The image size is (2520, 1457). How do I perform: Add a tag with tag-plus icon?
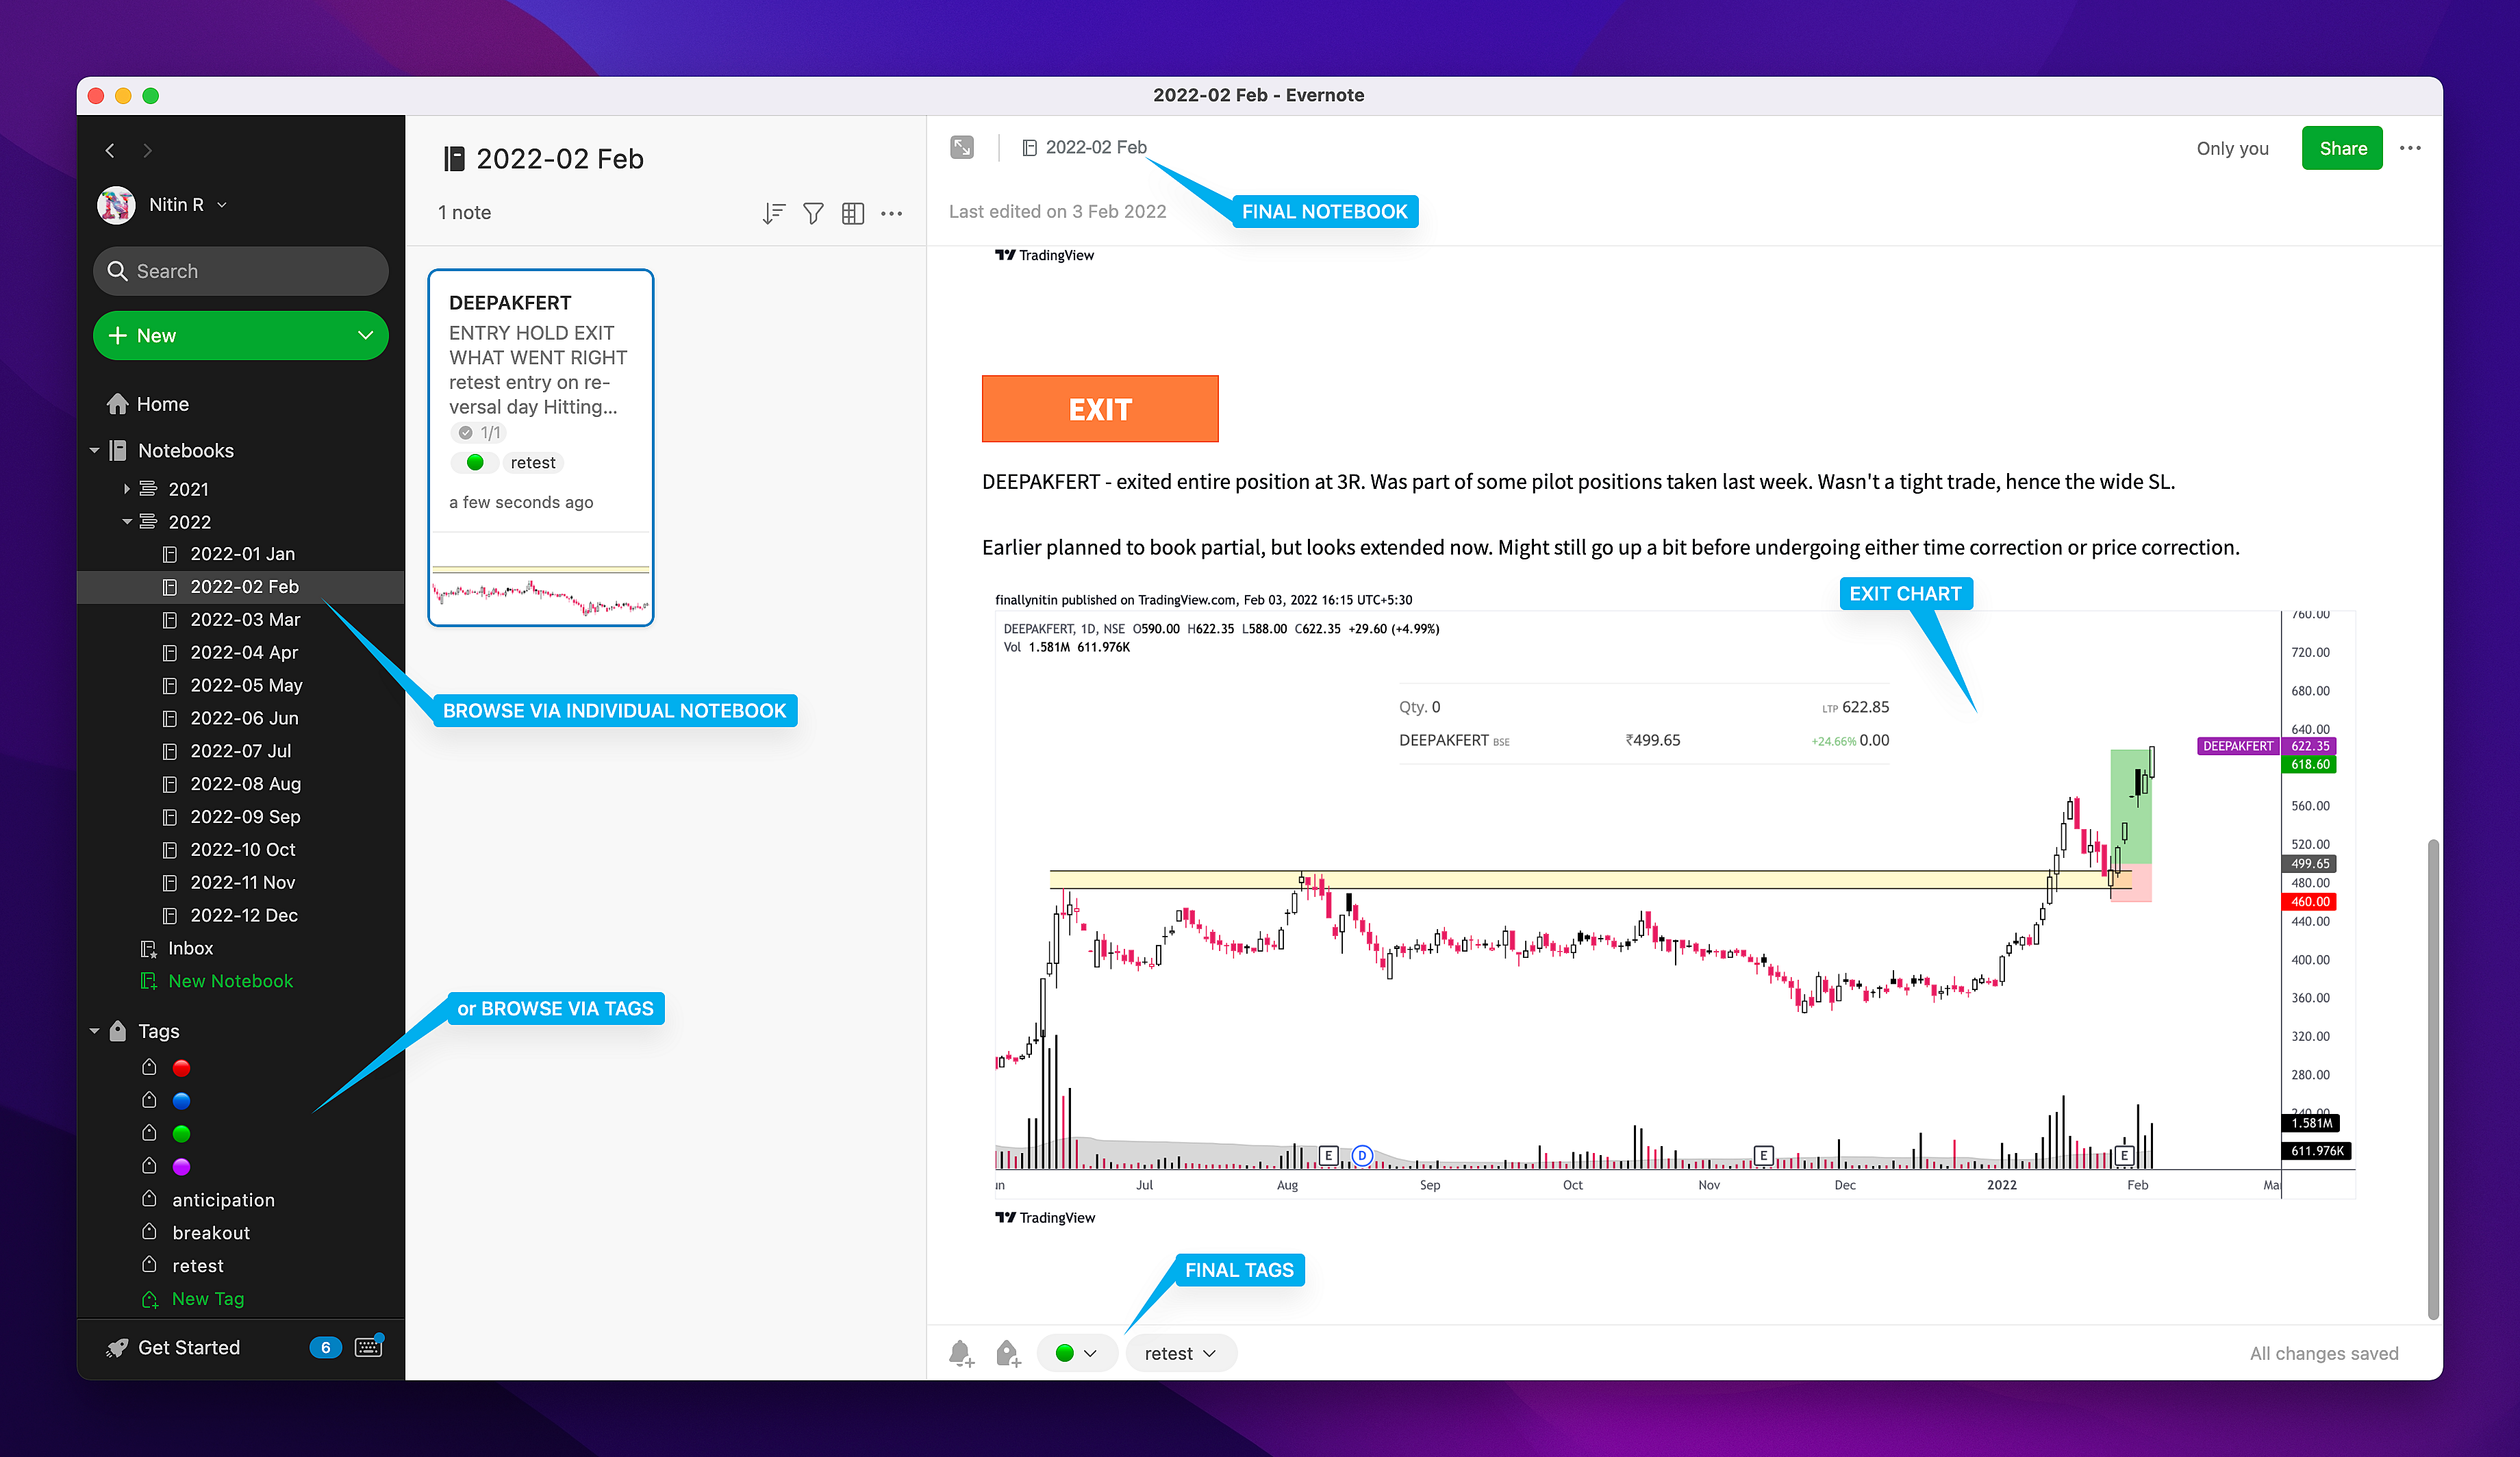coord(1008,1353)
